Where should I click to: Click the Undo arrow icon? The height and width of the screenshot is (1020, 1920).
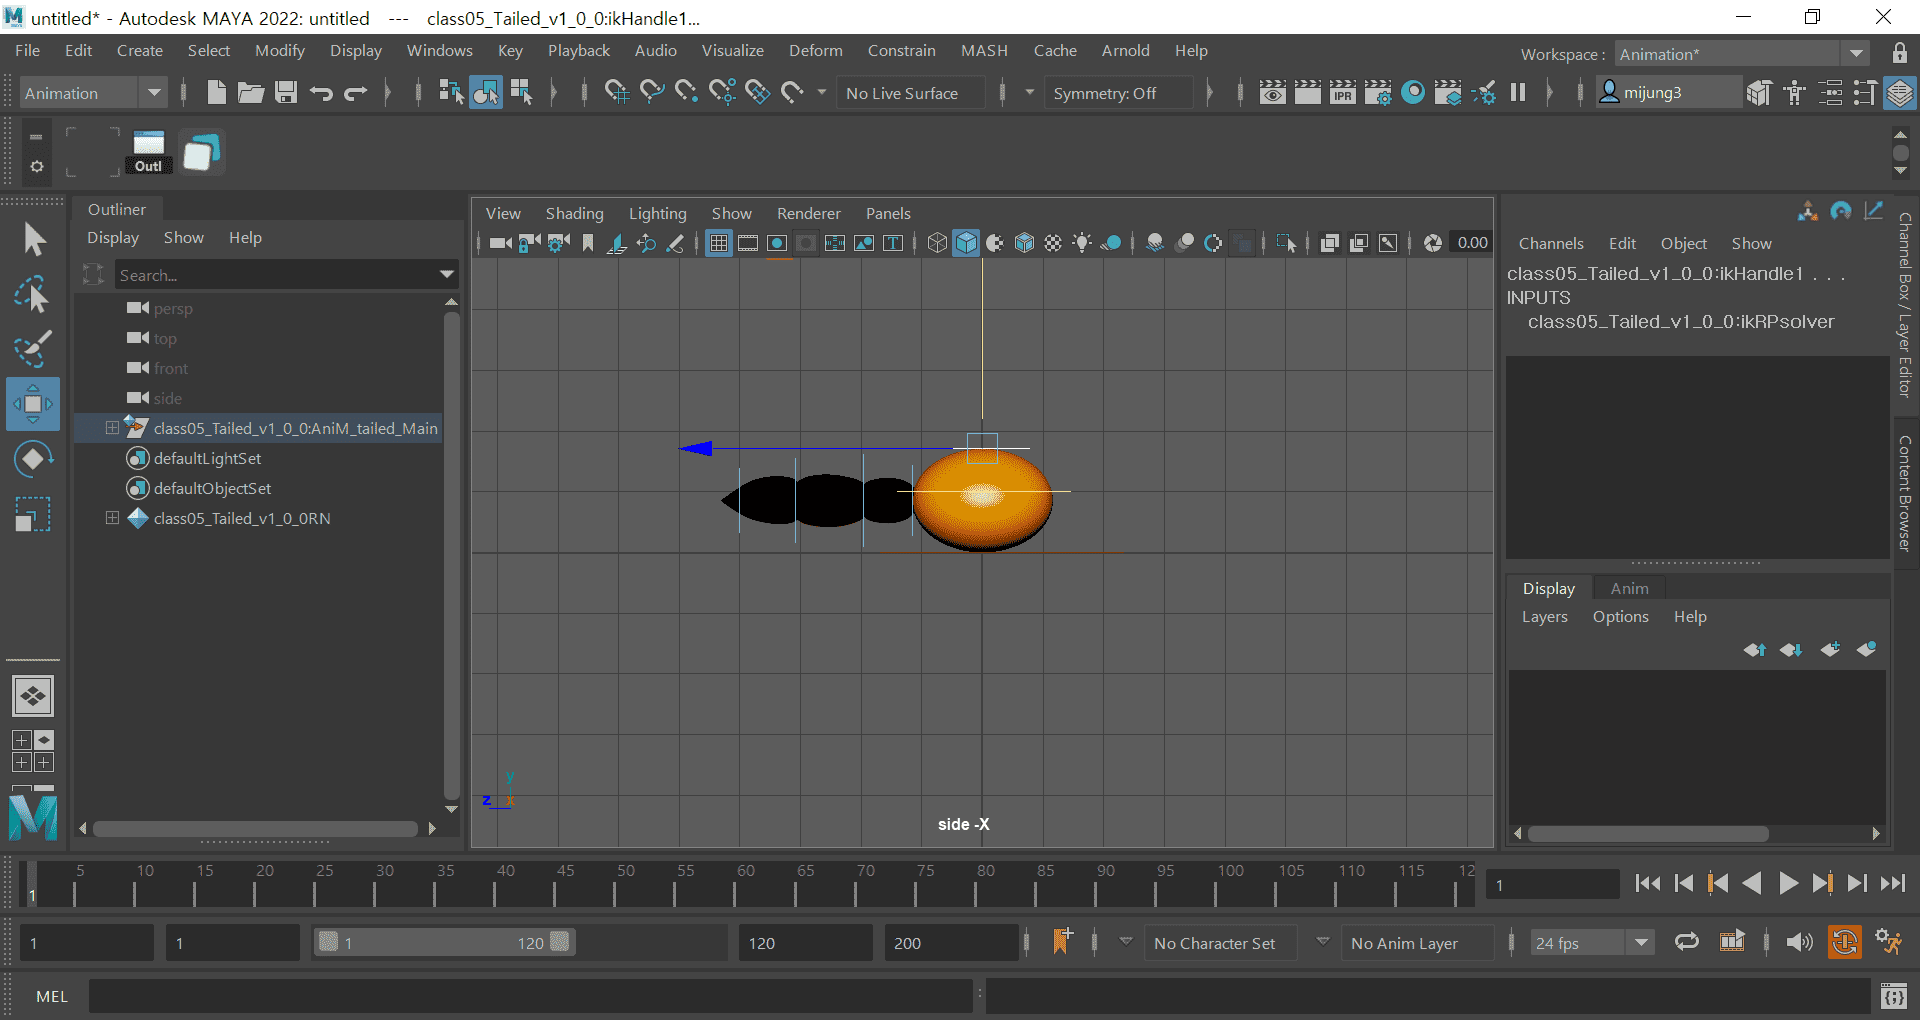pos(321,93)
